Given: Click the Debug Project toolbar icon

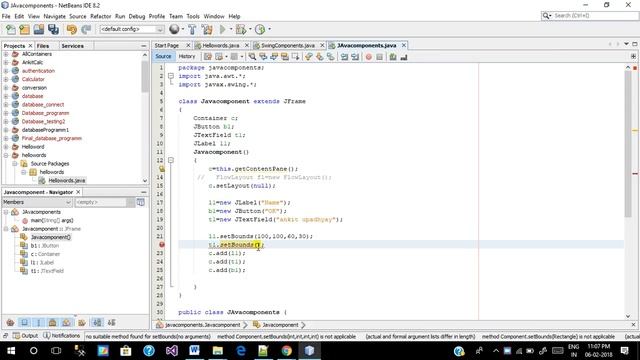Looking at the screenshot, I should click(240, 29).
